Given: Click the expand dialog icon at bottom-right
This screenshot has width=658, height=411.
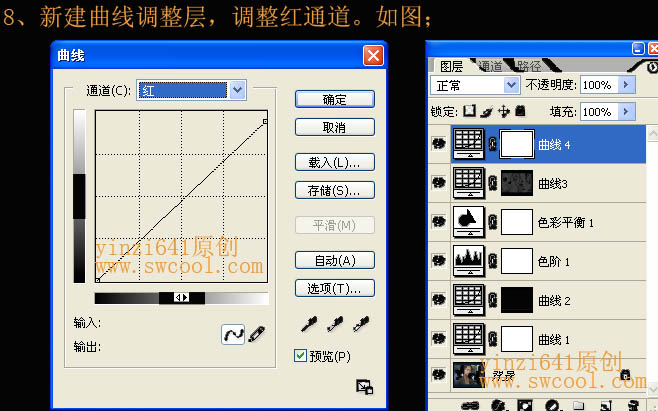Looking at the screenshot, I should [364, 387].
